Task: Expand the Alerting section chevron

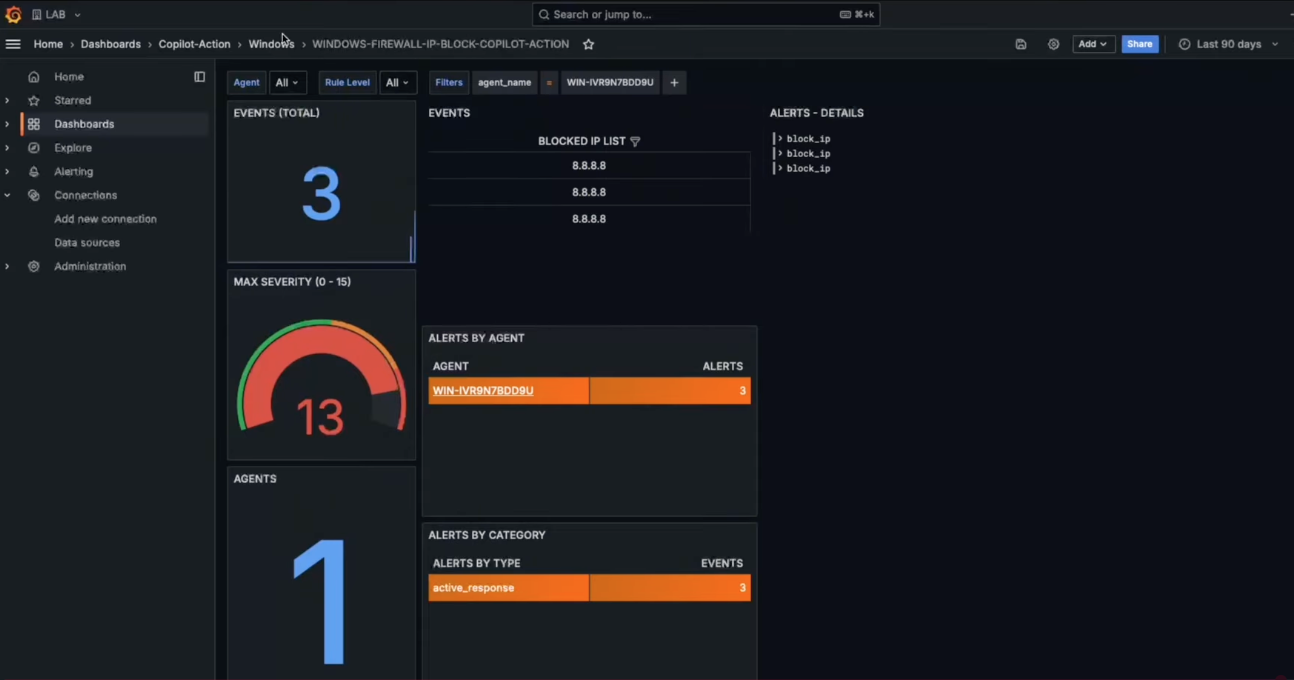Action: coord(7,172)
